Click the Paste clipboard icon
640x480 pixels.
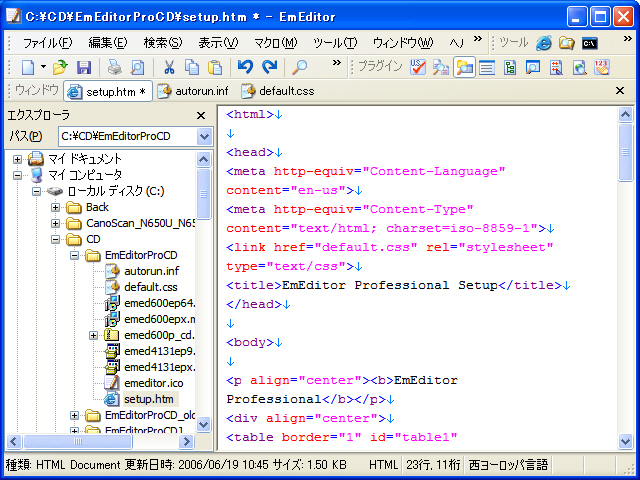[x=215, y=67]
